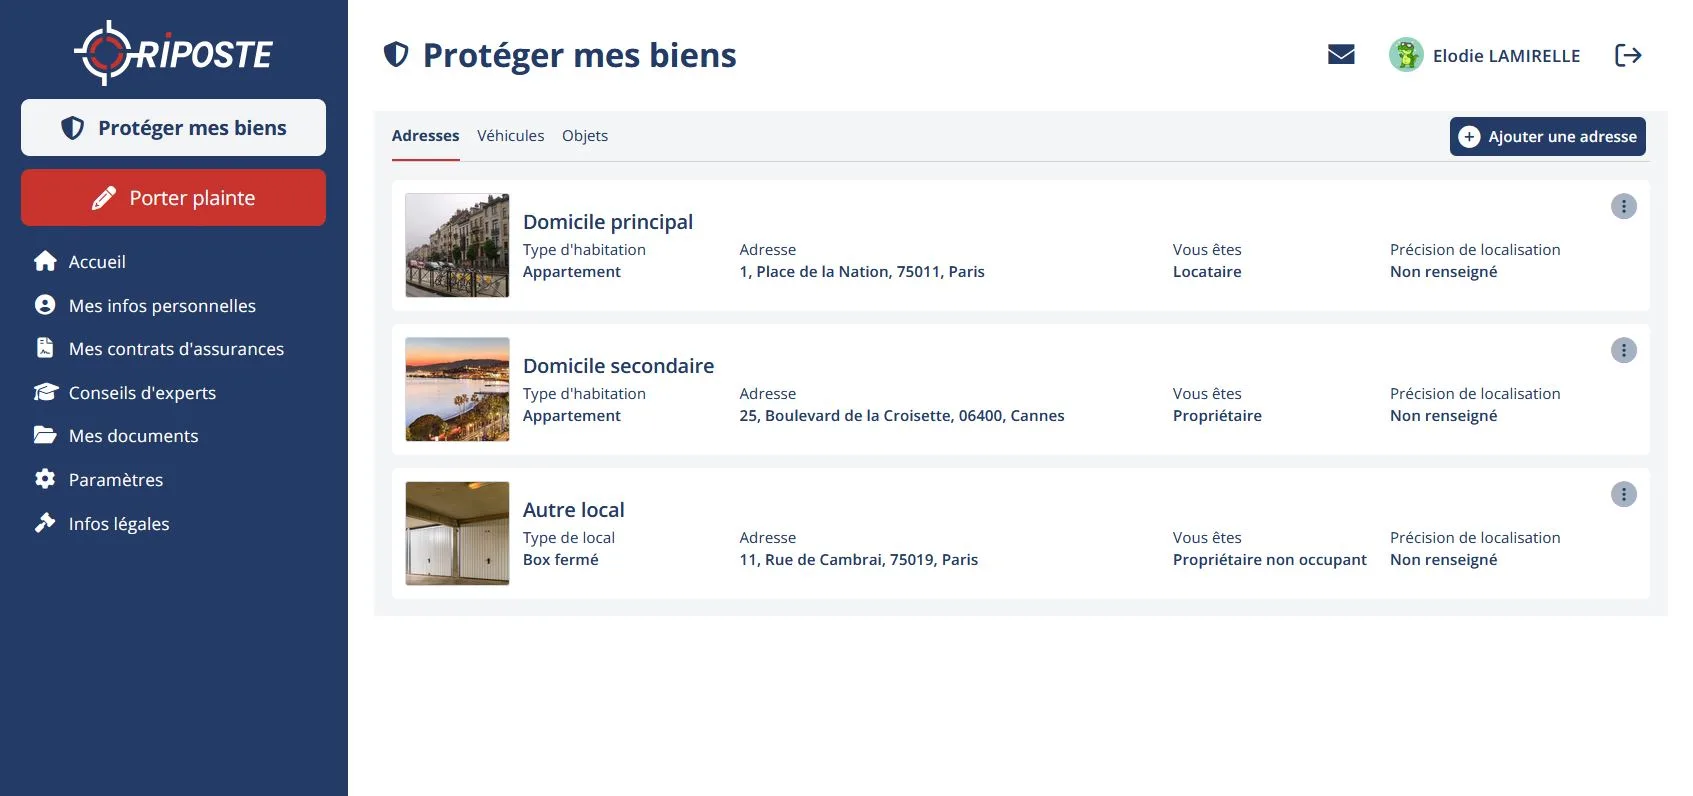Open Paramètres gear in sidebar

pyautogui.click(x=45, y=480)
